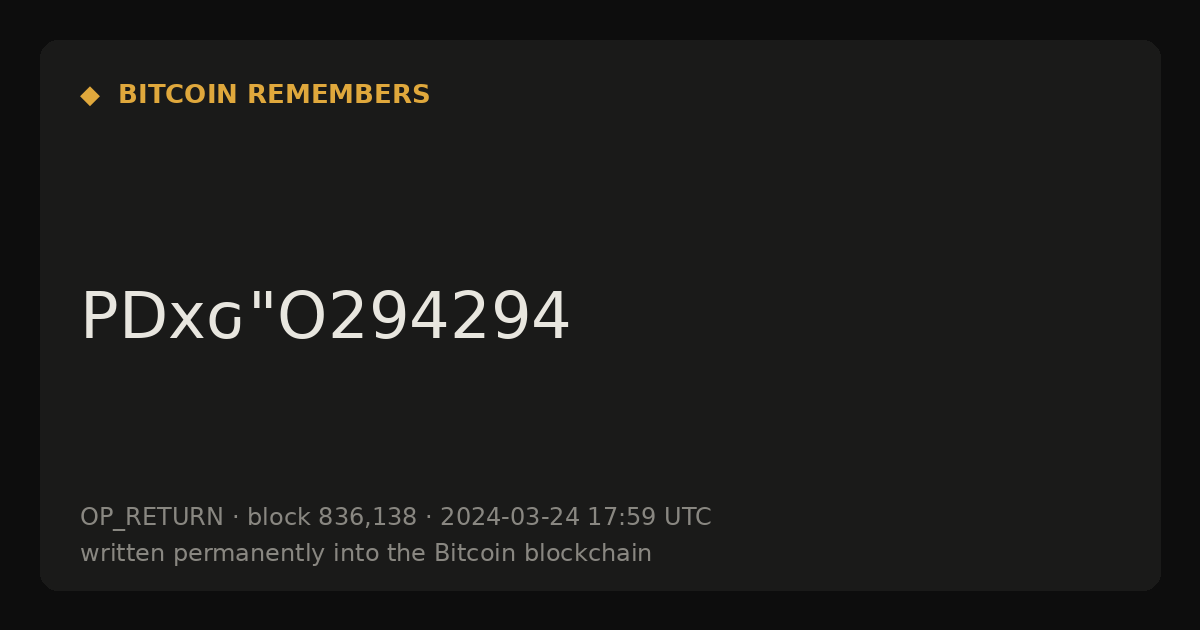The image size is (1200, 630).
Task: Click the quotation mark in the message
Action: (261, 303)
